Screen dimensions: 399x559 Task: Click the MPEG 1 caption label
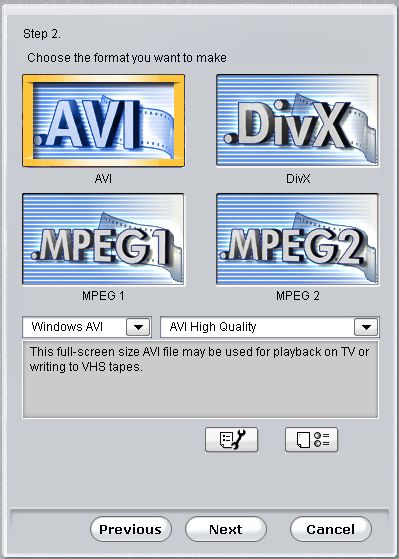click(103, 296)
